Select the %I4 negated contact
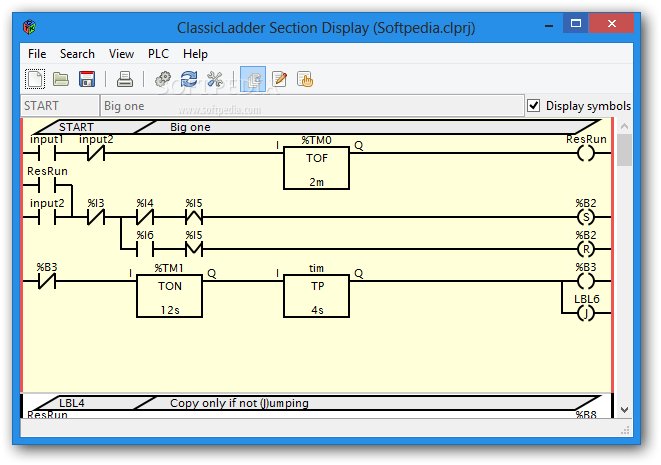This screenshot has width=661, height=465. (x=145, y=218)
